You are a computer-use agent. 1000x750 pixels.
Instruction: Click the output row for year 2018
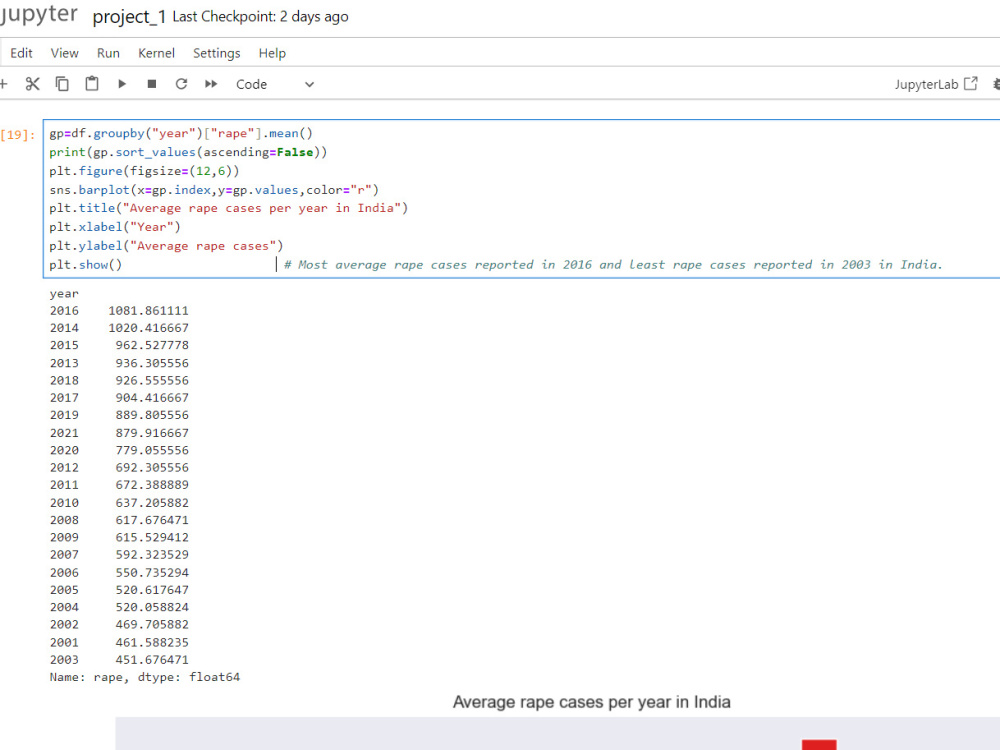(119, 380)
